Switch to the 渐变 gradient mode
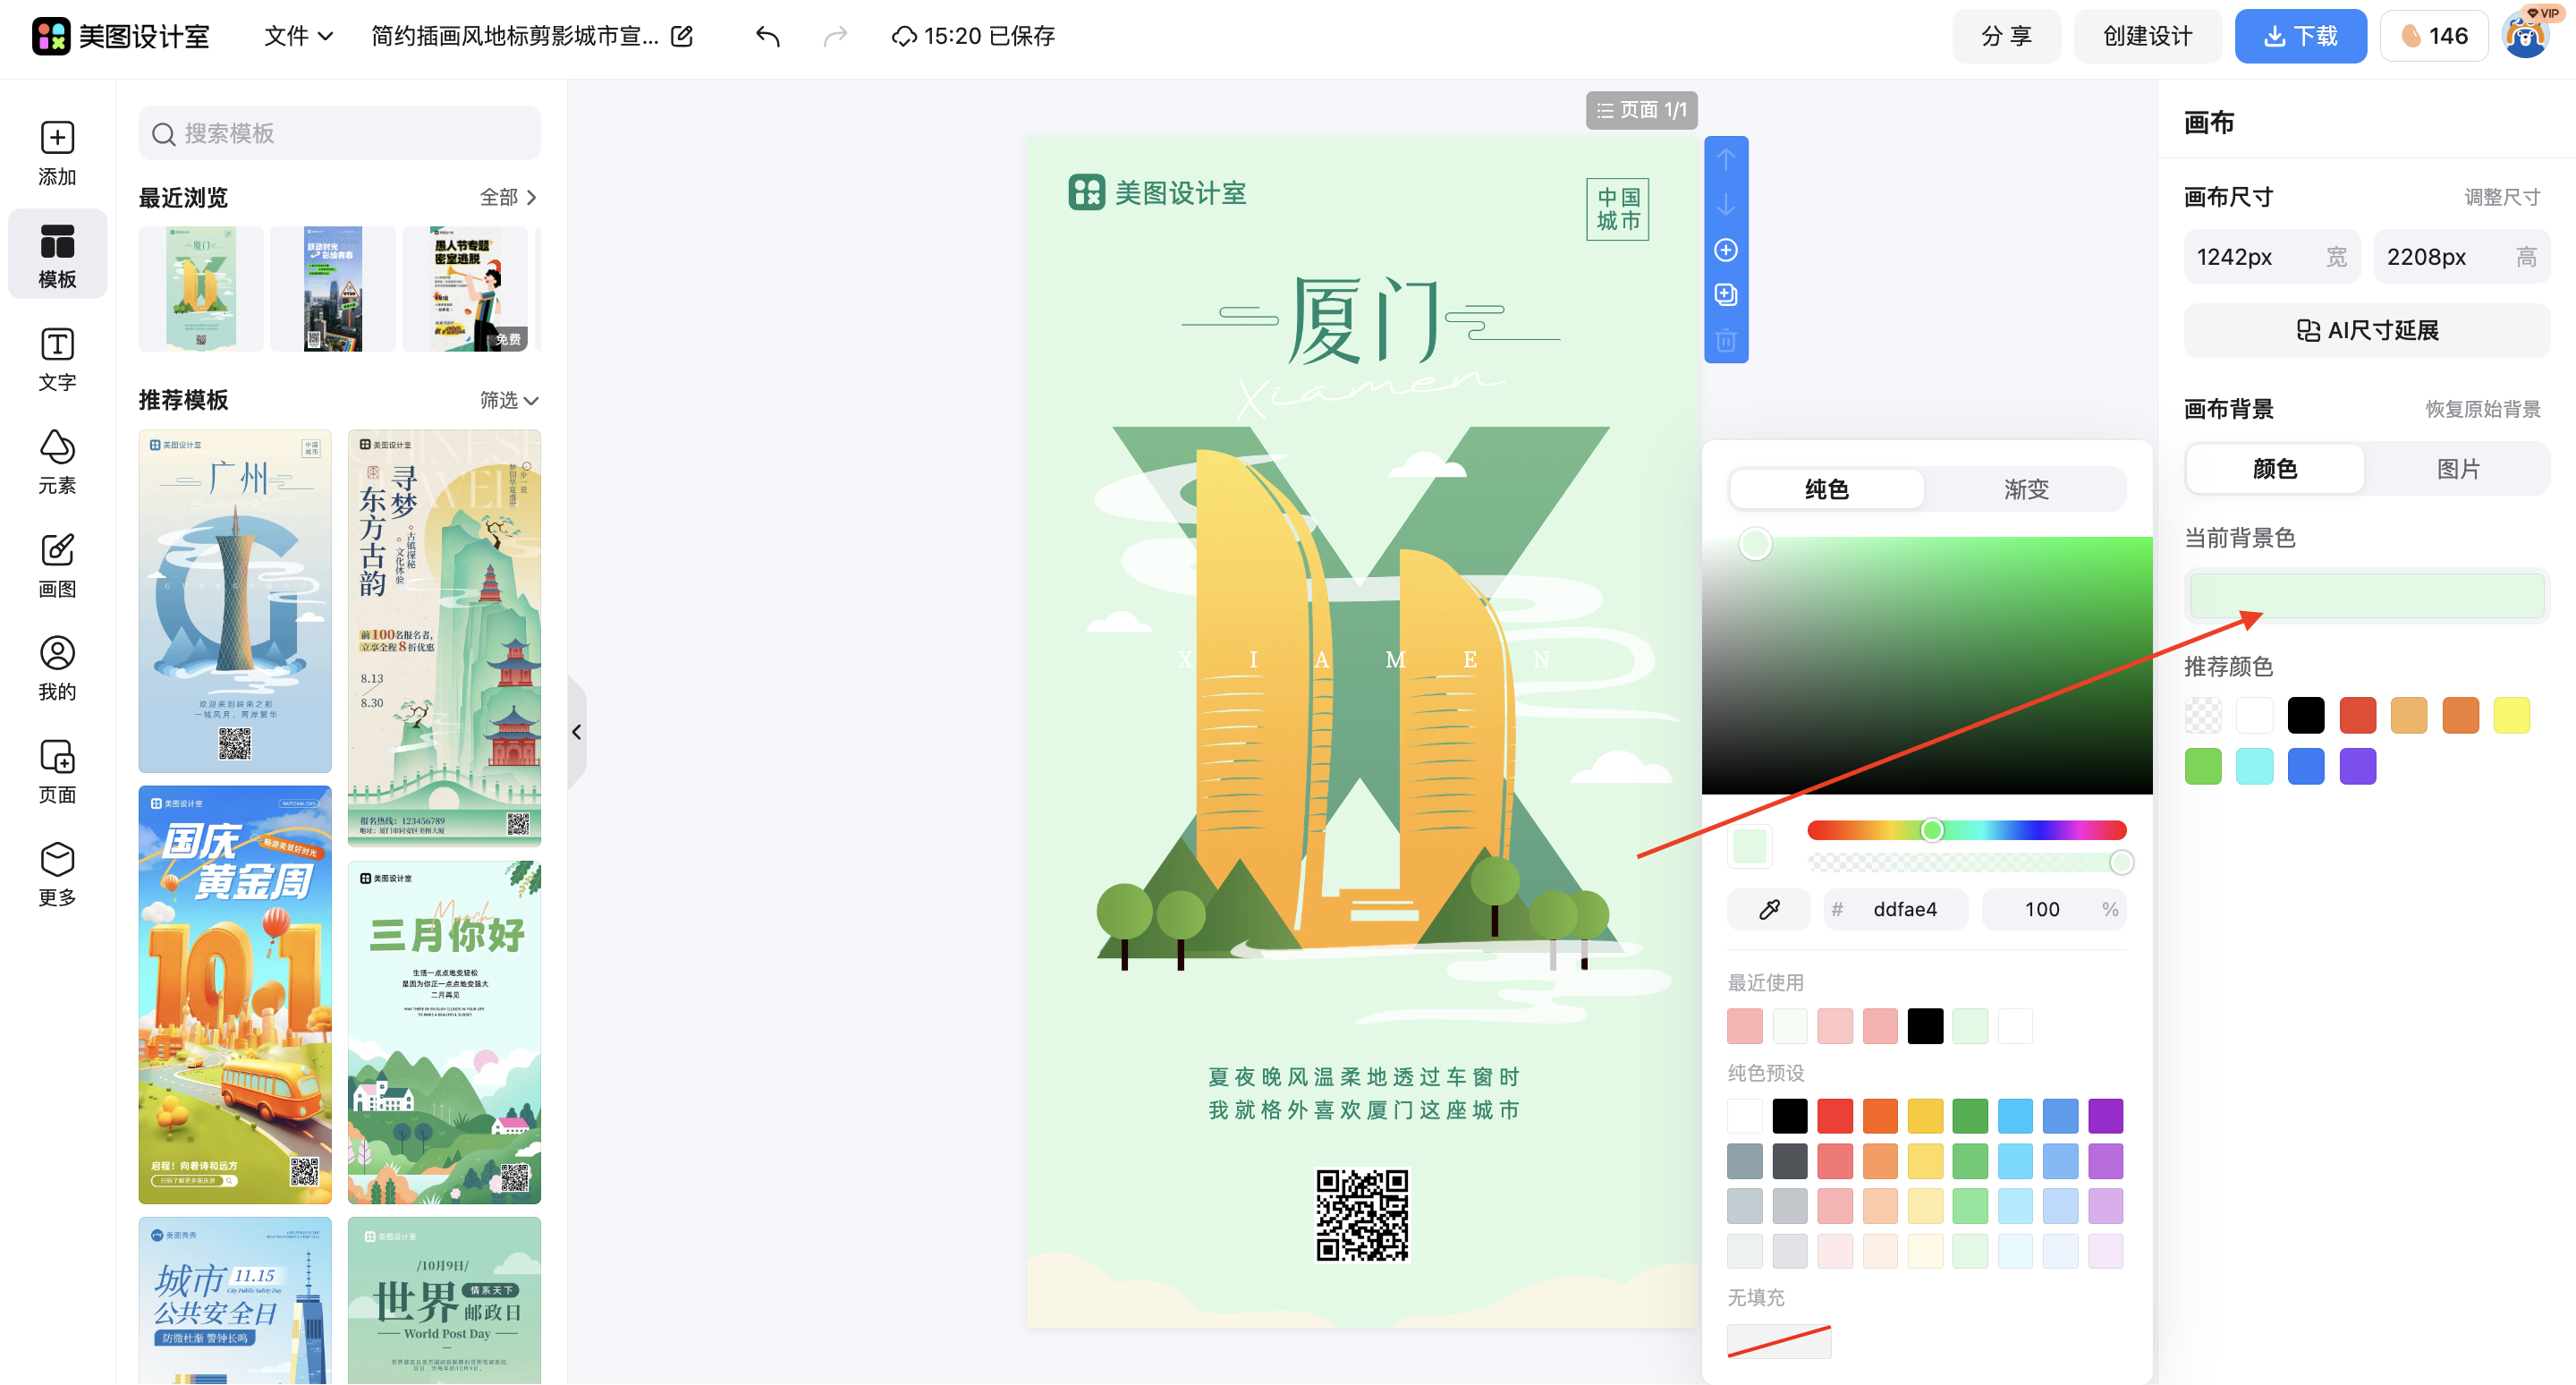 click(2026, 489)
